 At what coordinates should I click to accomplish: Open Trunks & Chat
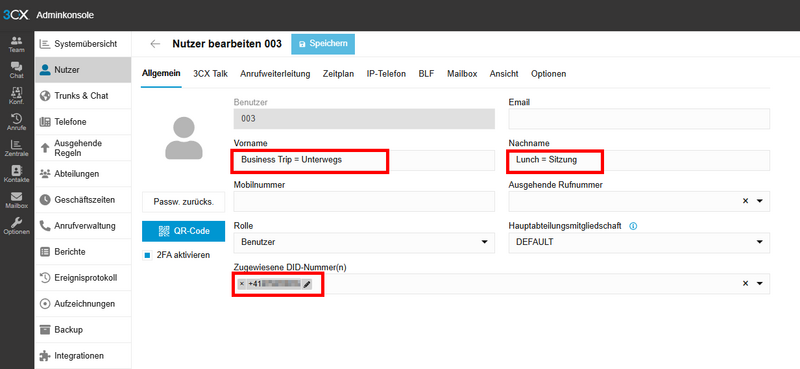[x=83, y=96]
